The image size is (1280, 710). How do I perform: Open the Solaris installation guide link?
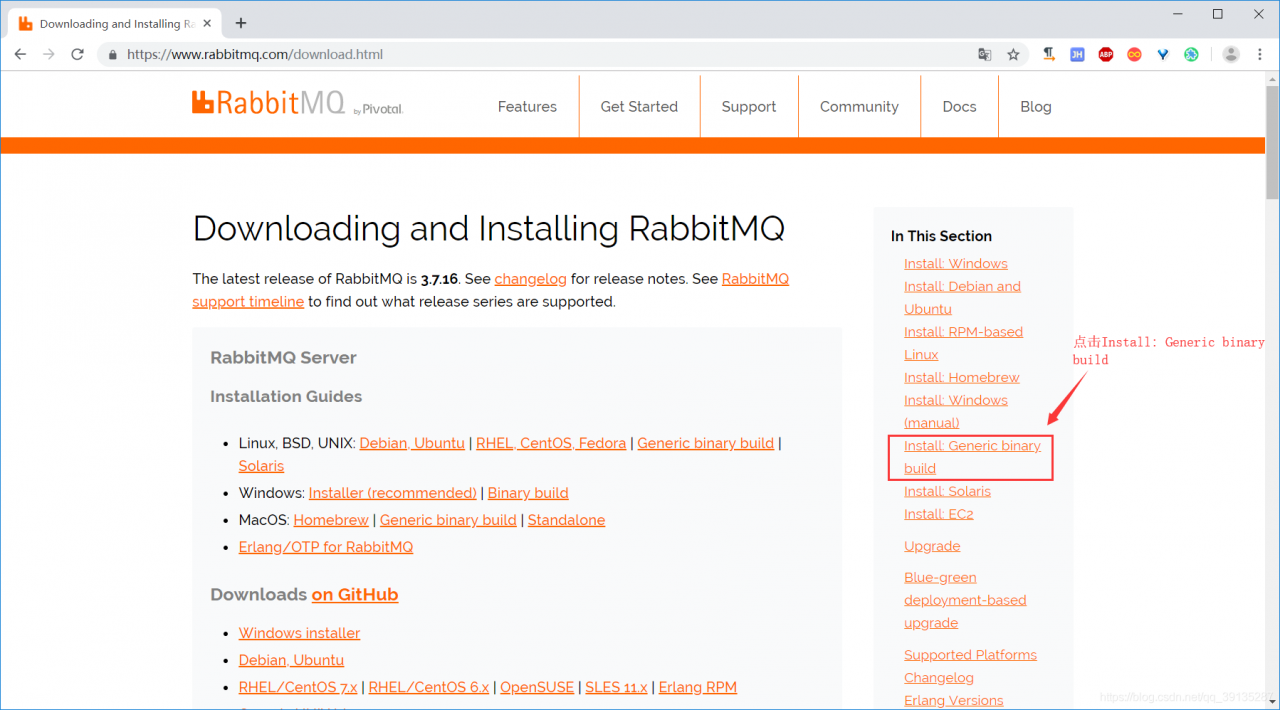(261, 466)
